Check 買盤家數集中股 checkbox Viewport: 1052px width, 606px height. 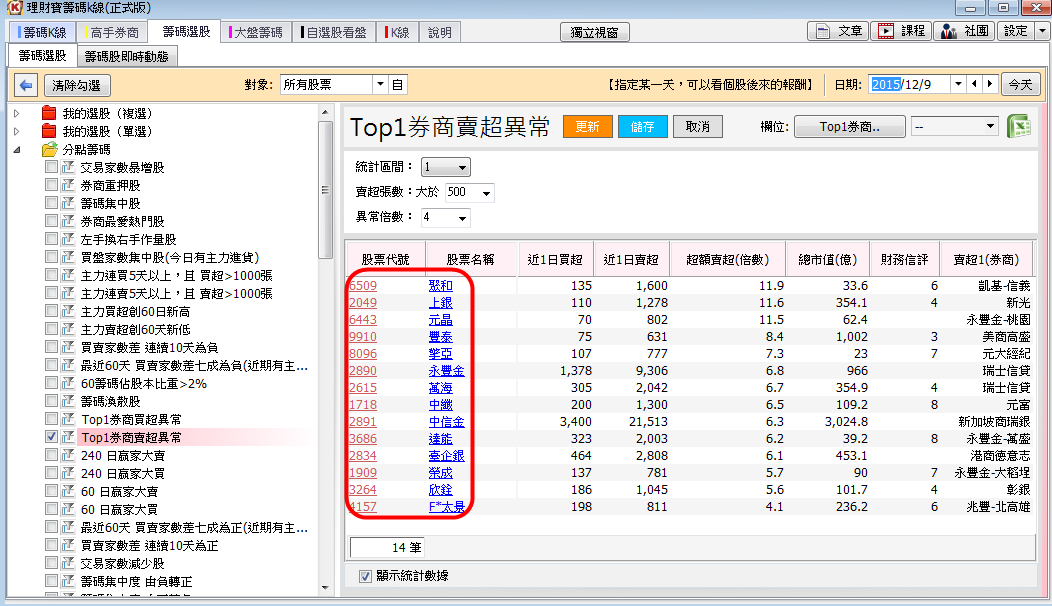pos(51,256)
